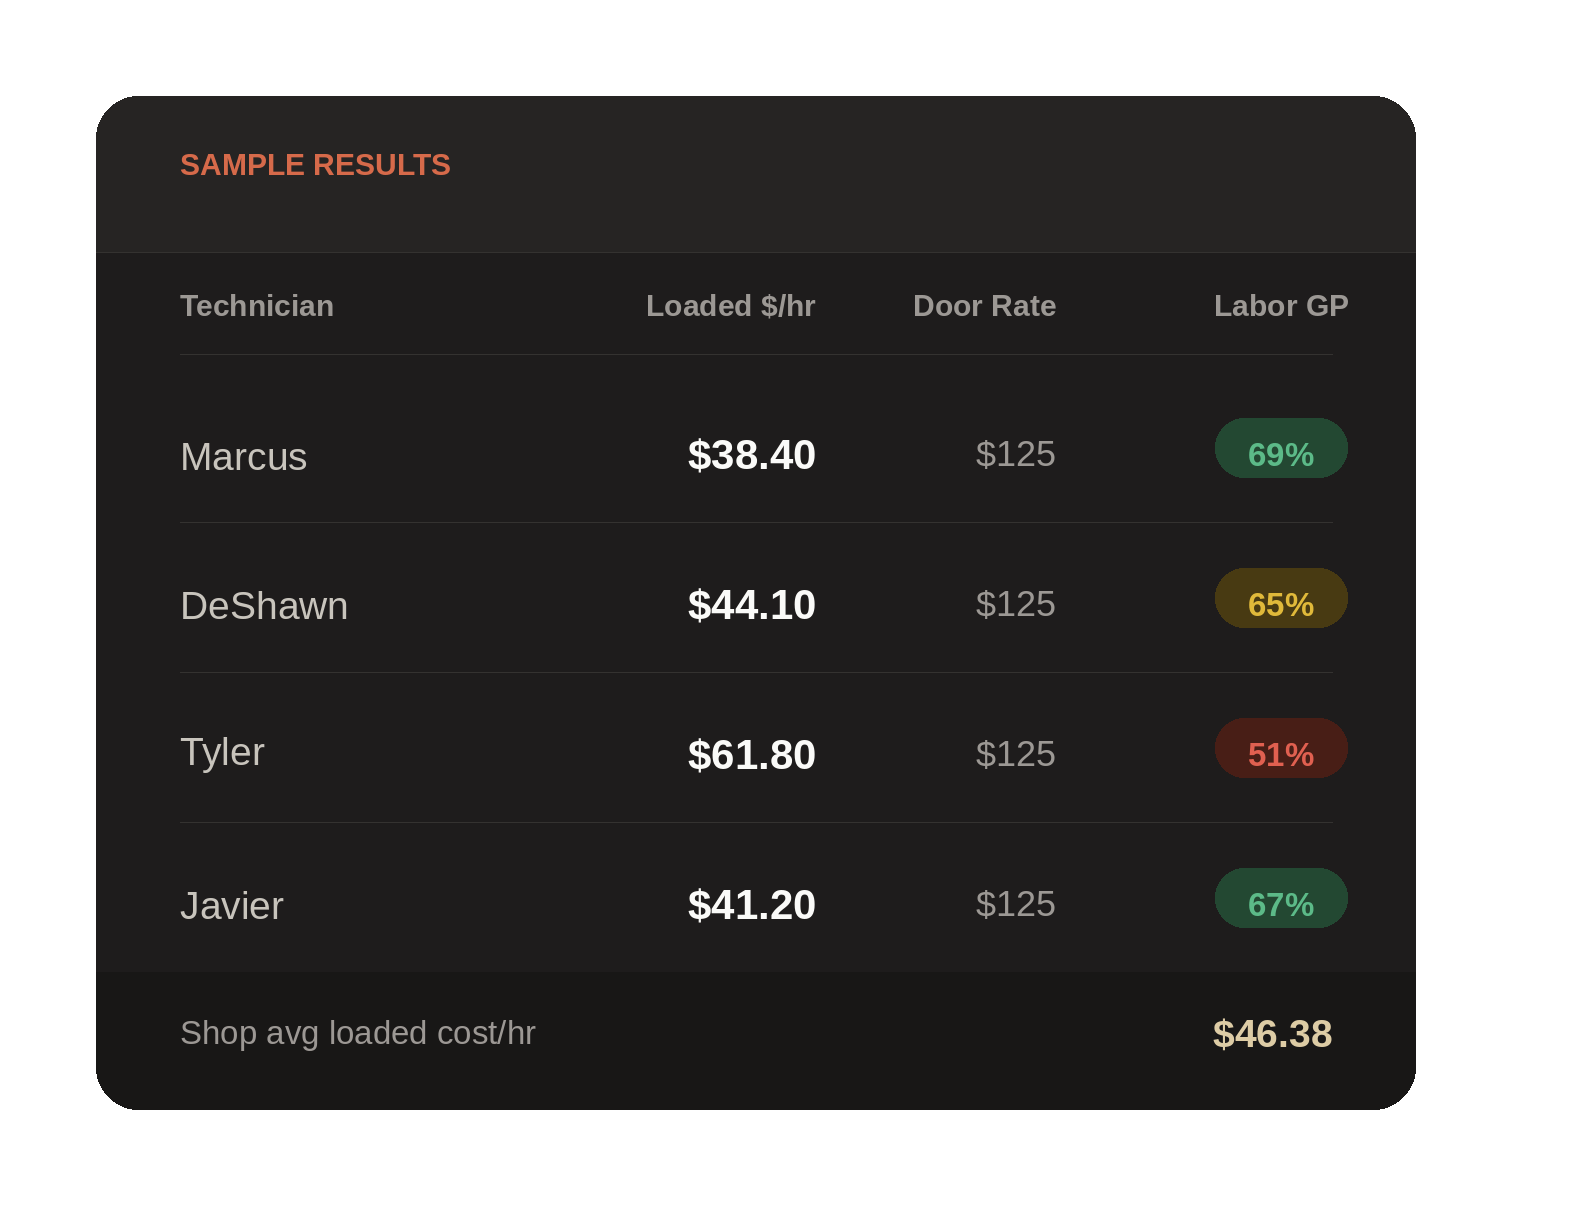Click the $61.80 loaded cost value
Viewport: 1584px width, 1206px height.
coord(752,755)
